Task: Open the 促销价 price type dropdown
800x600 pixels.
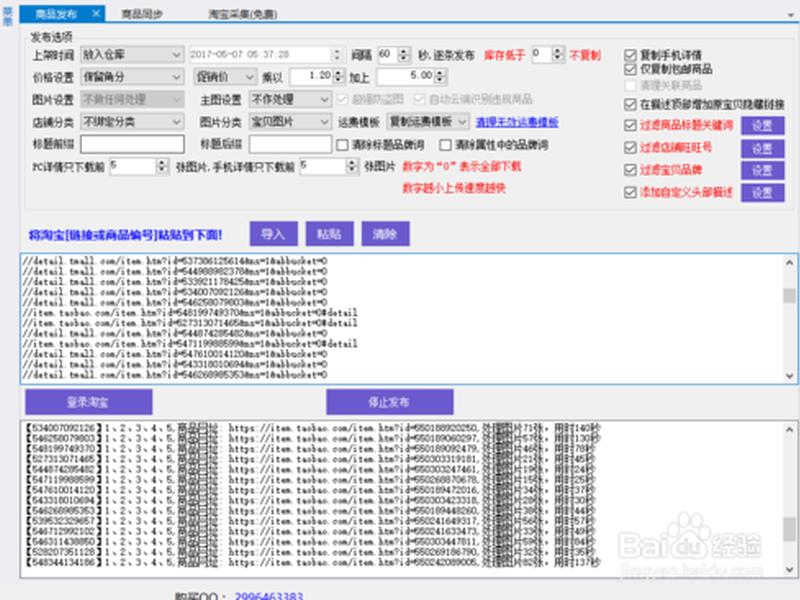Action: coord(225,77)
